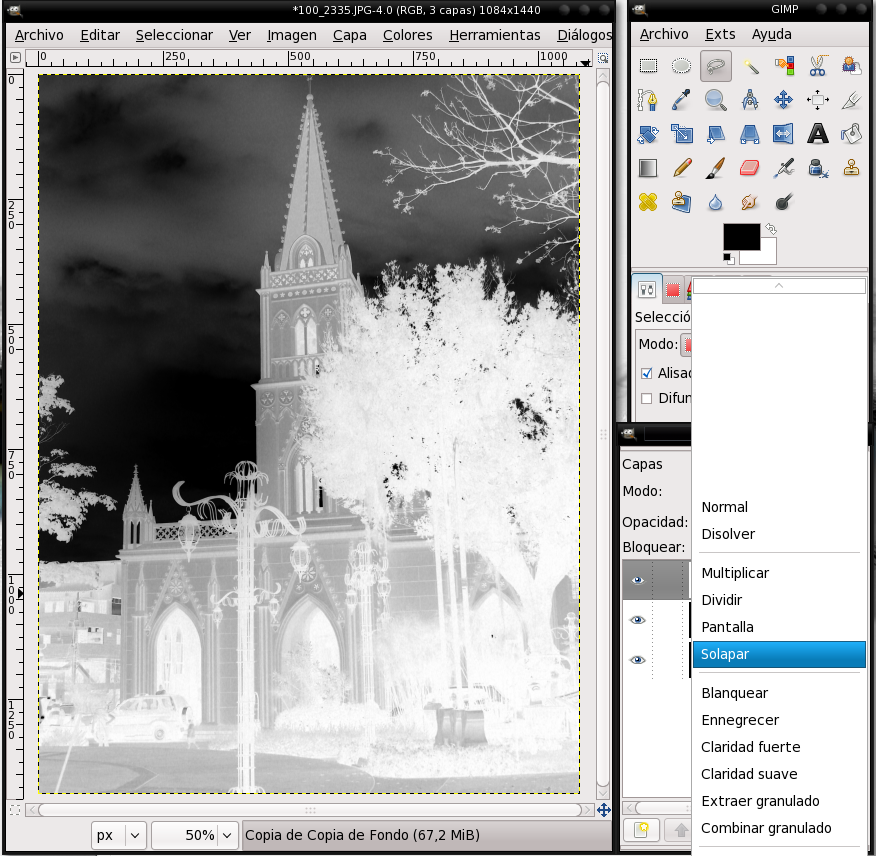Select the Paintbrush tool
The image size is (876, 856).
click(x=716, y=167)
